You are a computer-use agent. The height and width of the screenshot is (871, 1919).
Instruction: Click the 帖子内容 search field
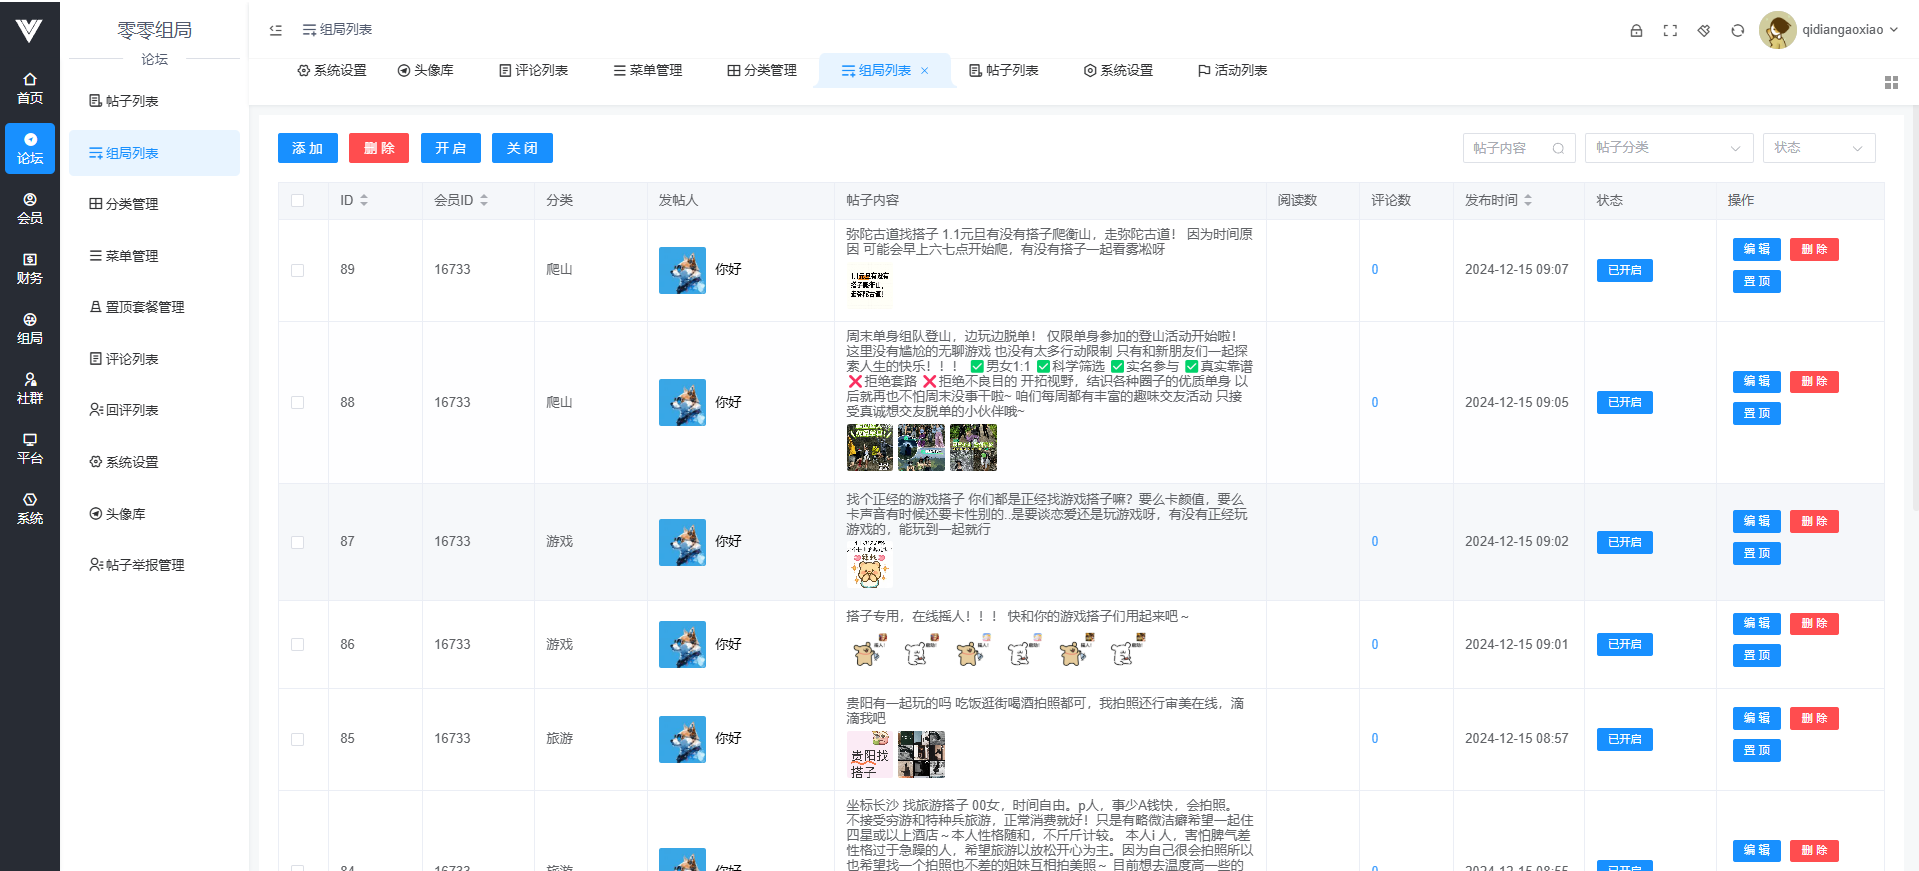coord(1509,148)
